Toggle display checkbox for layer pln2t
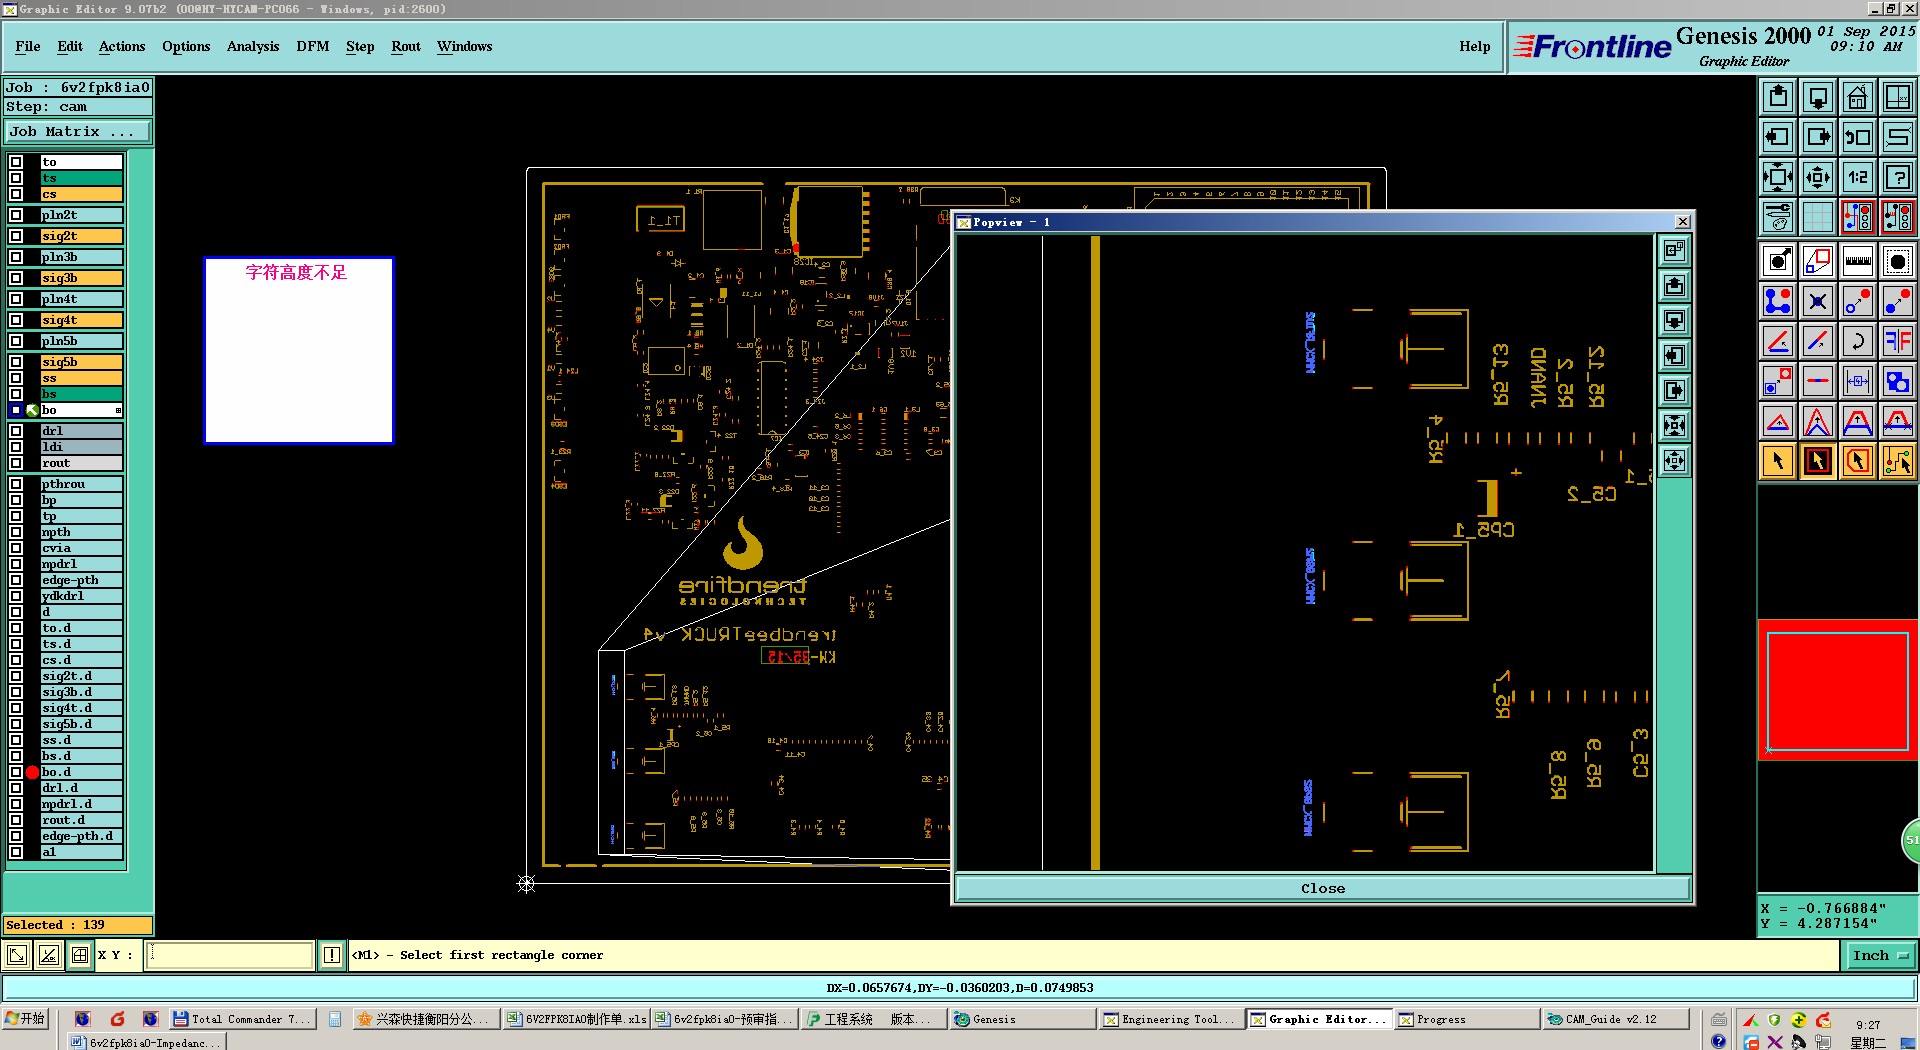The image size is (1920, 1050). [16, 215]
